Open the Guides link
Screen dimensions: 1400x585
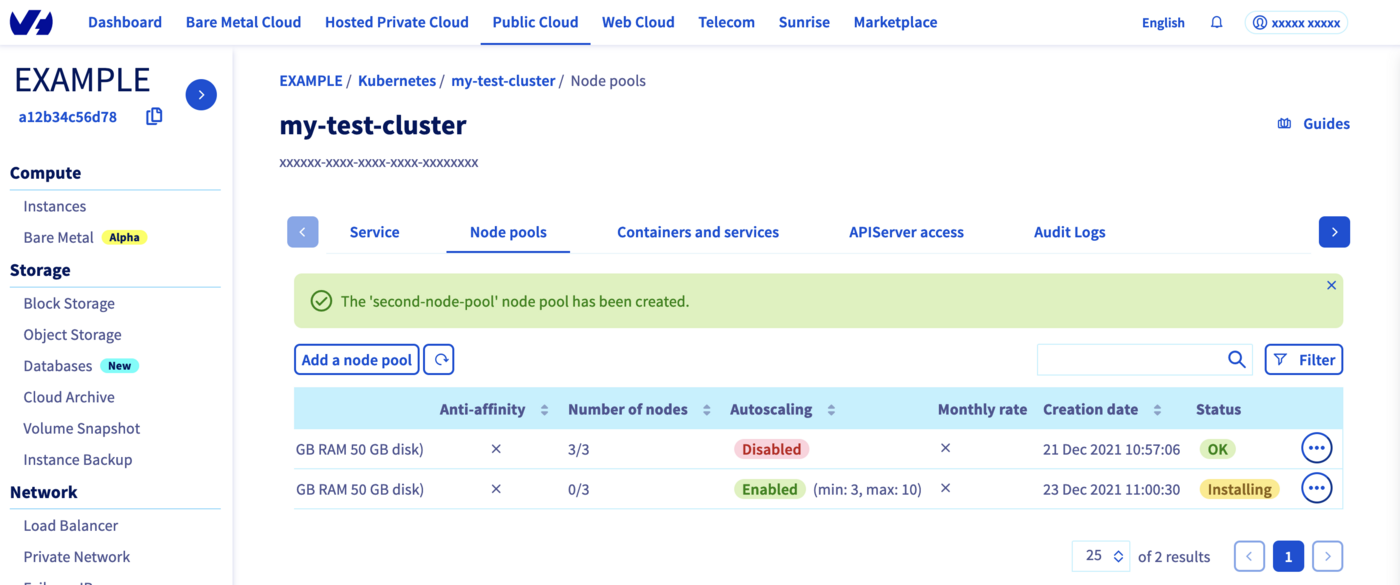(x=1314, y=124)
